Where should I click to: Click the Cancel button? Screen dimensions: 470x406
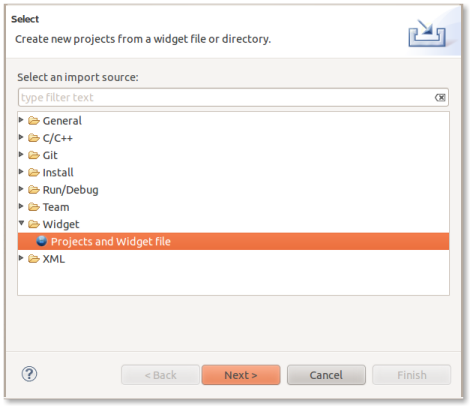pos(326,375)
